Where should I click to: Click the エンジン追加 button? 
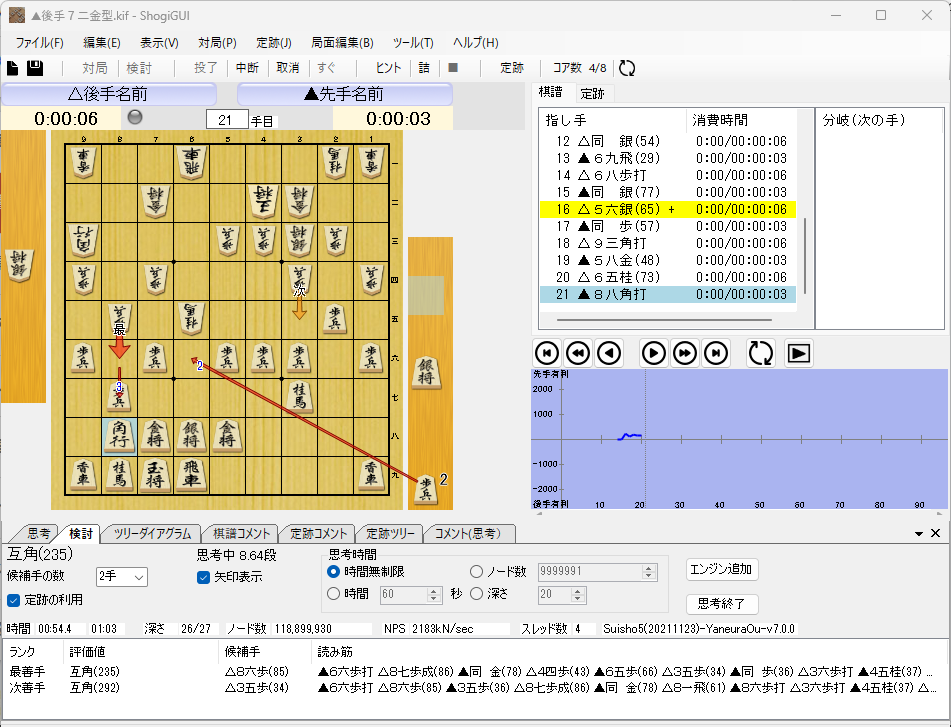(x=722, y=569)
